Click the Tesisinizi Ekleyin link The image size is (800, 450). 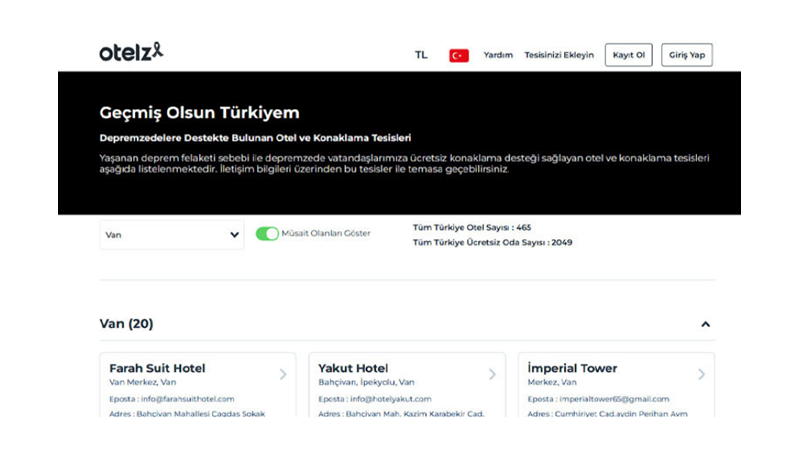point(559,55)
